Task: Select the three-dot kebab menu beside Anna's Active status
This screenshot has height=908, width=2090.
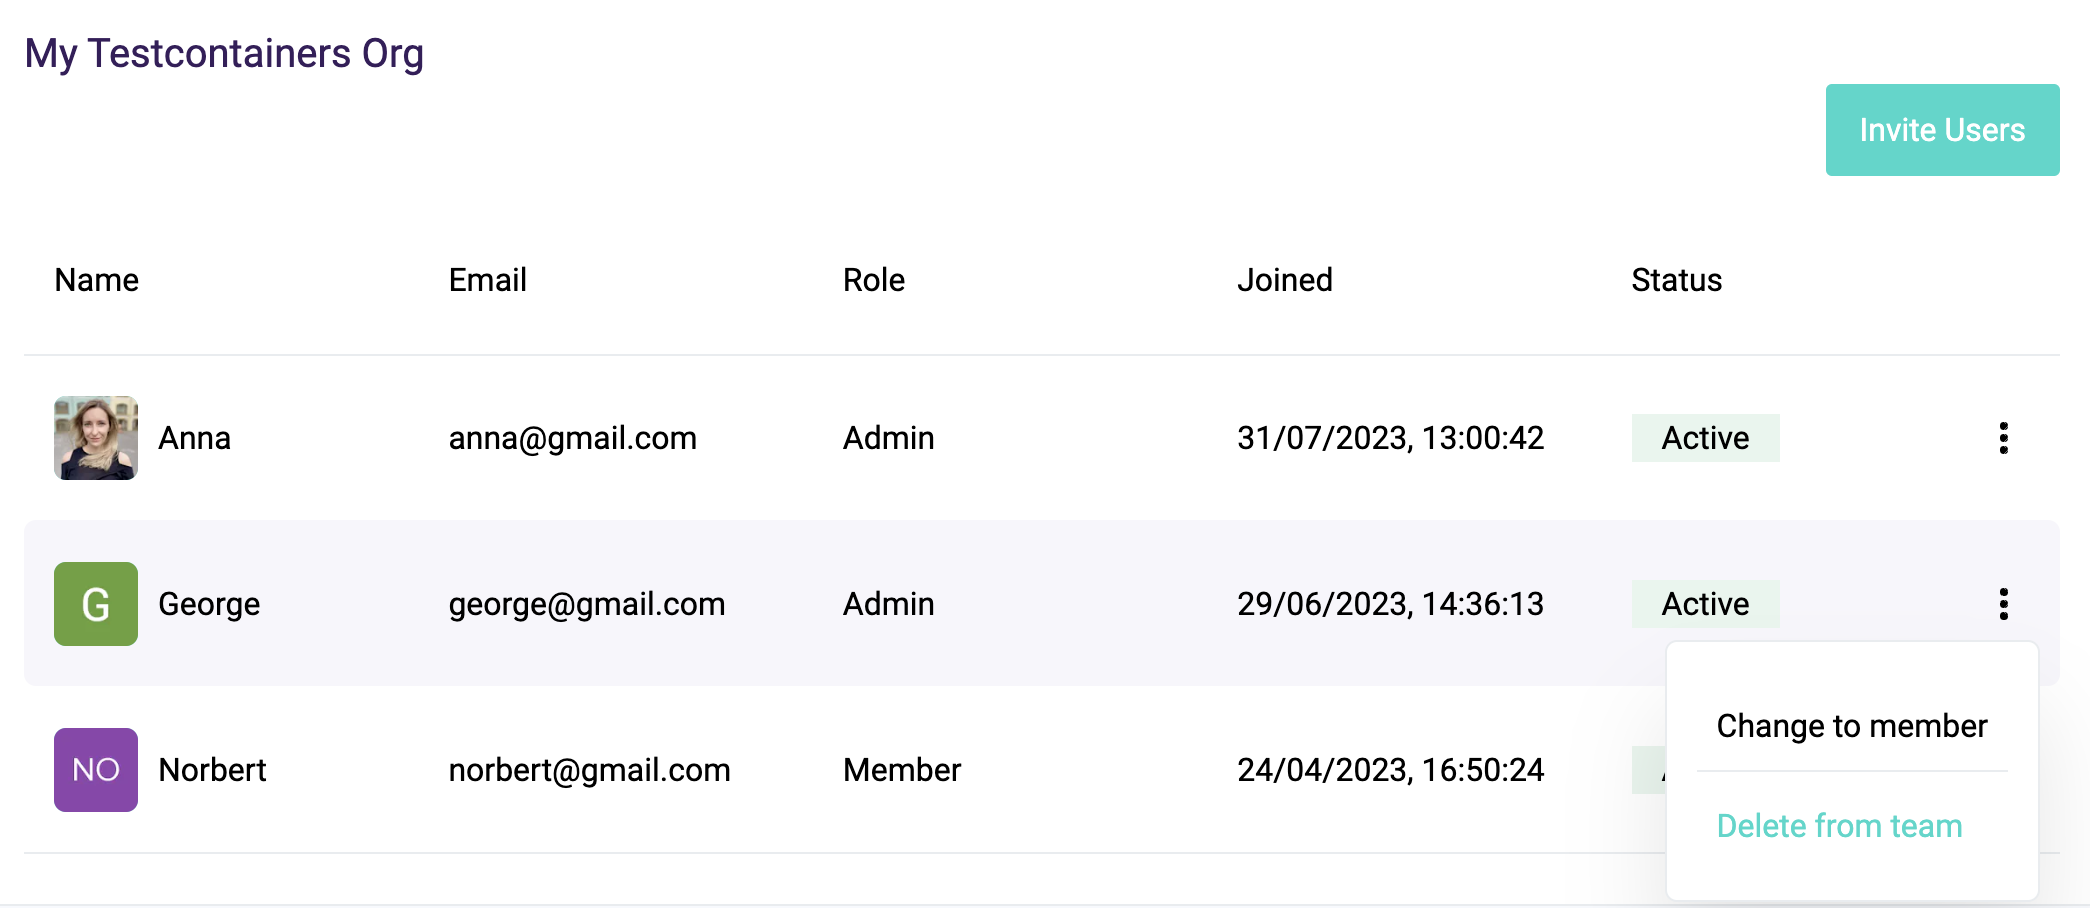Action: (x=2003, y=438)
